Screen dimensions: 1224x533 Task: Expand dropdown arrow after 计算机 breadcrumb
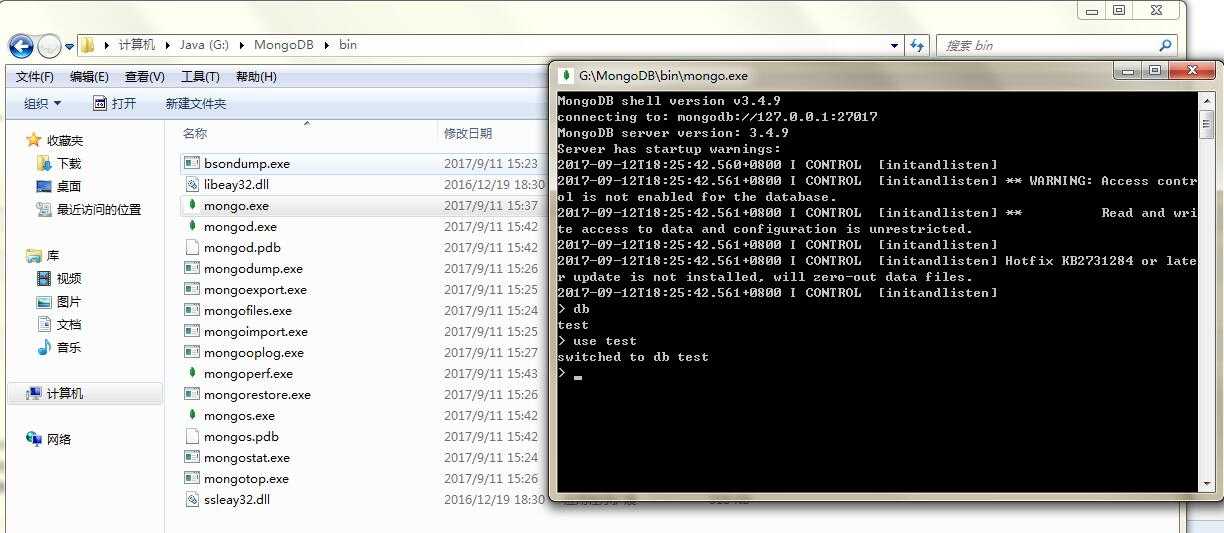[x=167, y=45]
